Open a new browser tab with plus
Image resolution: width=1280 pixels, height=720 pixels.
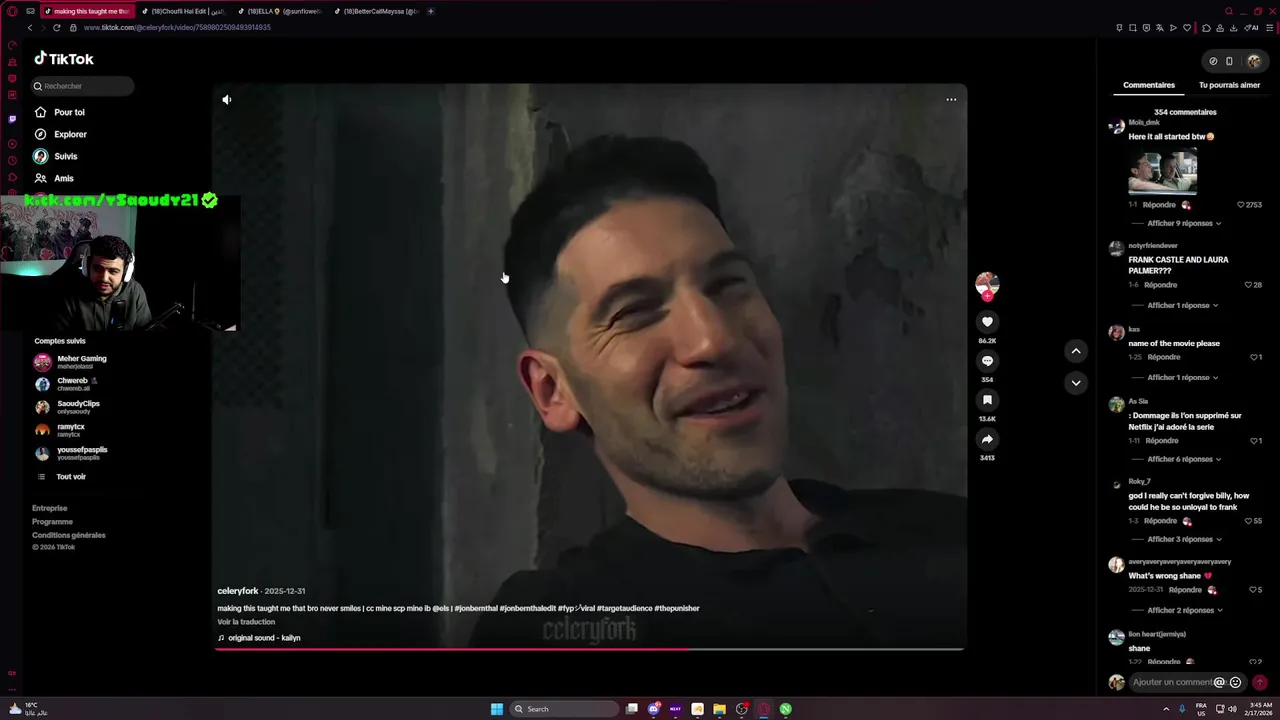431,11
